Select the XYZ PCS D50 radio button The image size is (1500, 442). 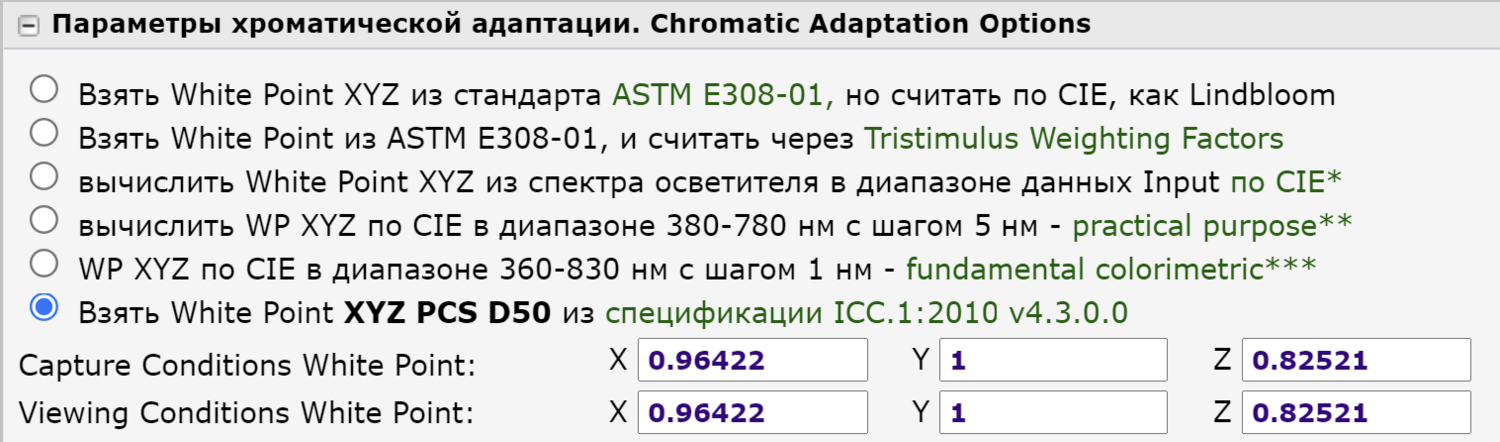(x=44, y=308)
